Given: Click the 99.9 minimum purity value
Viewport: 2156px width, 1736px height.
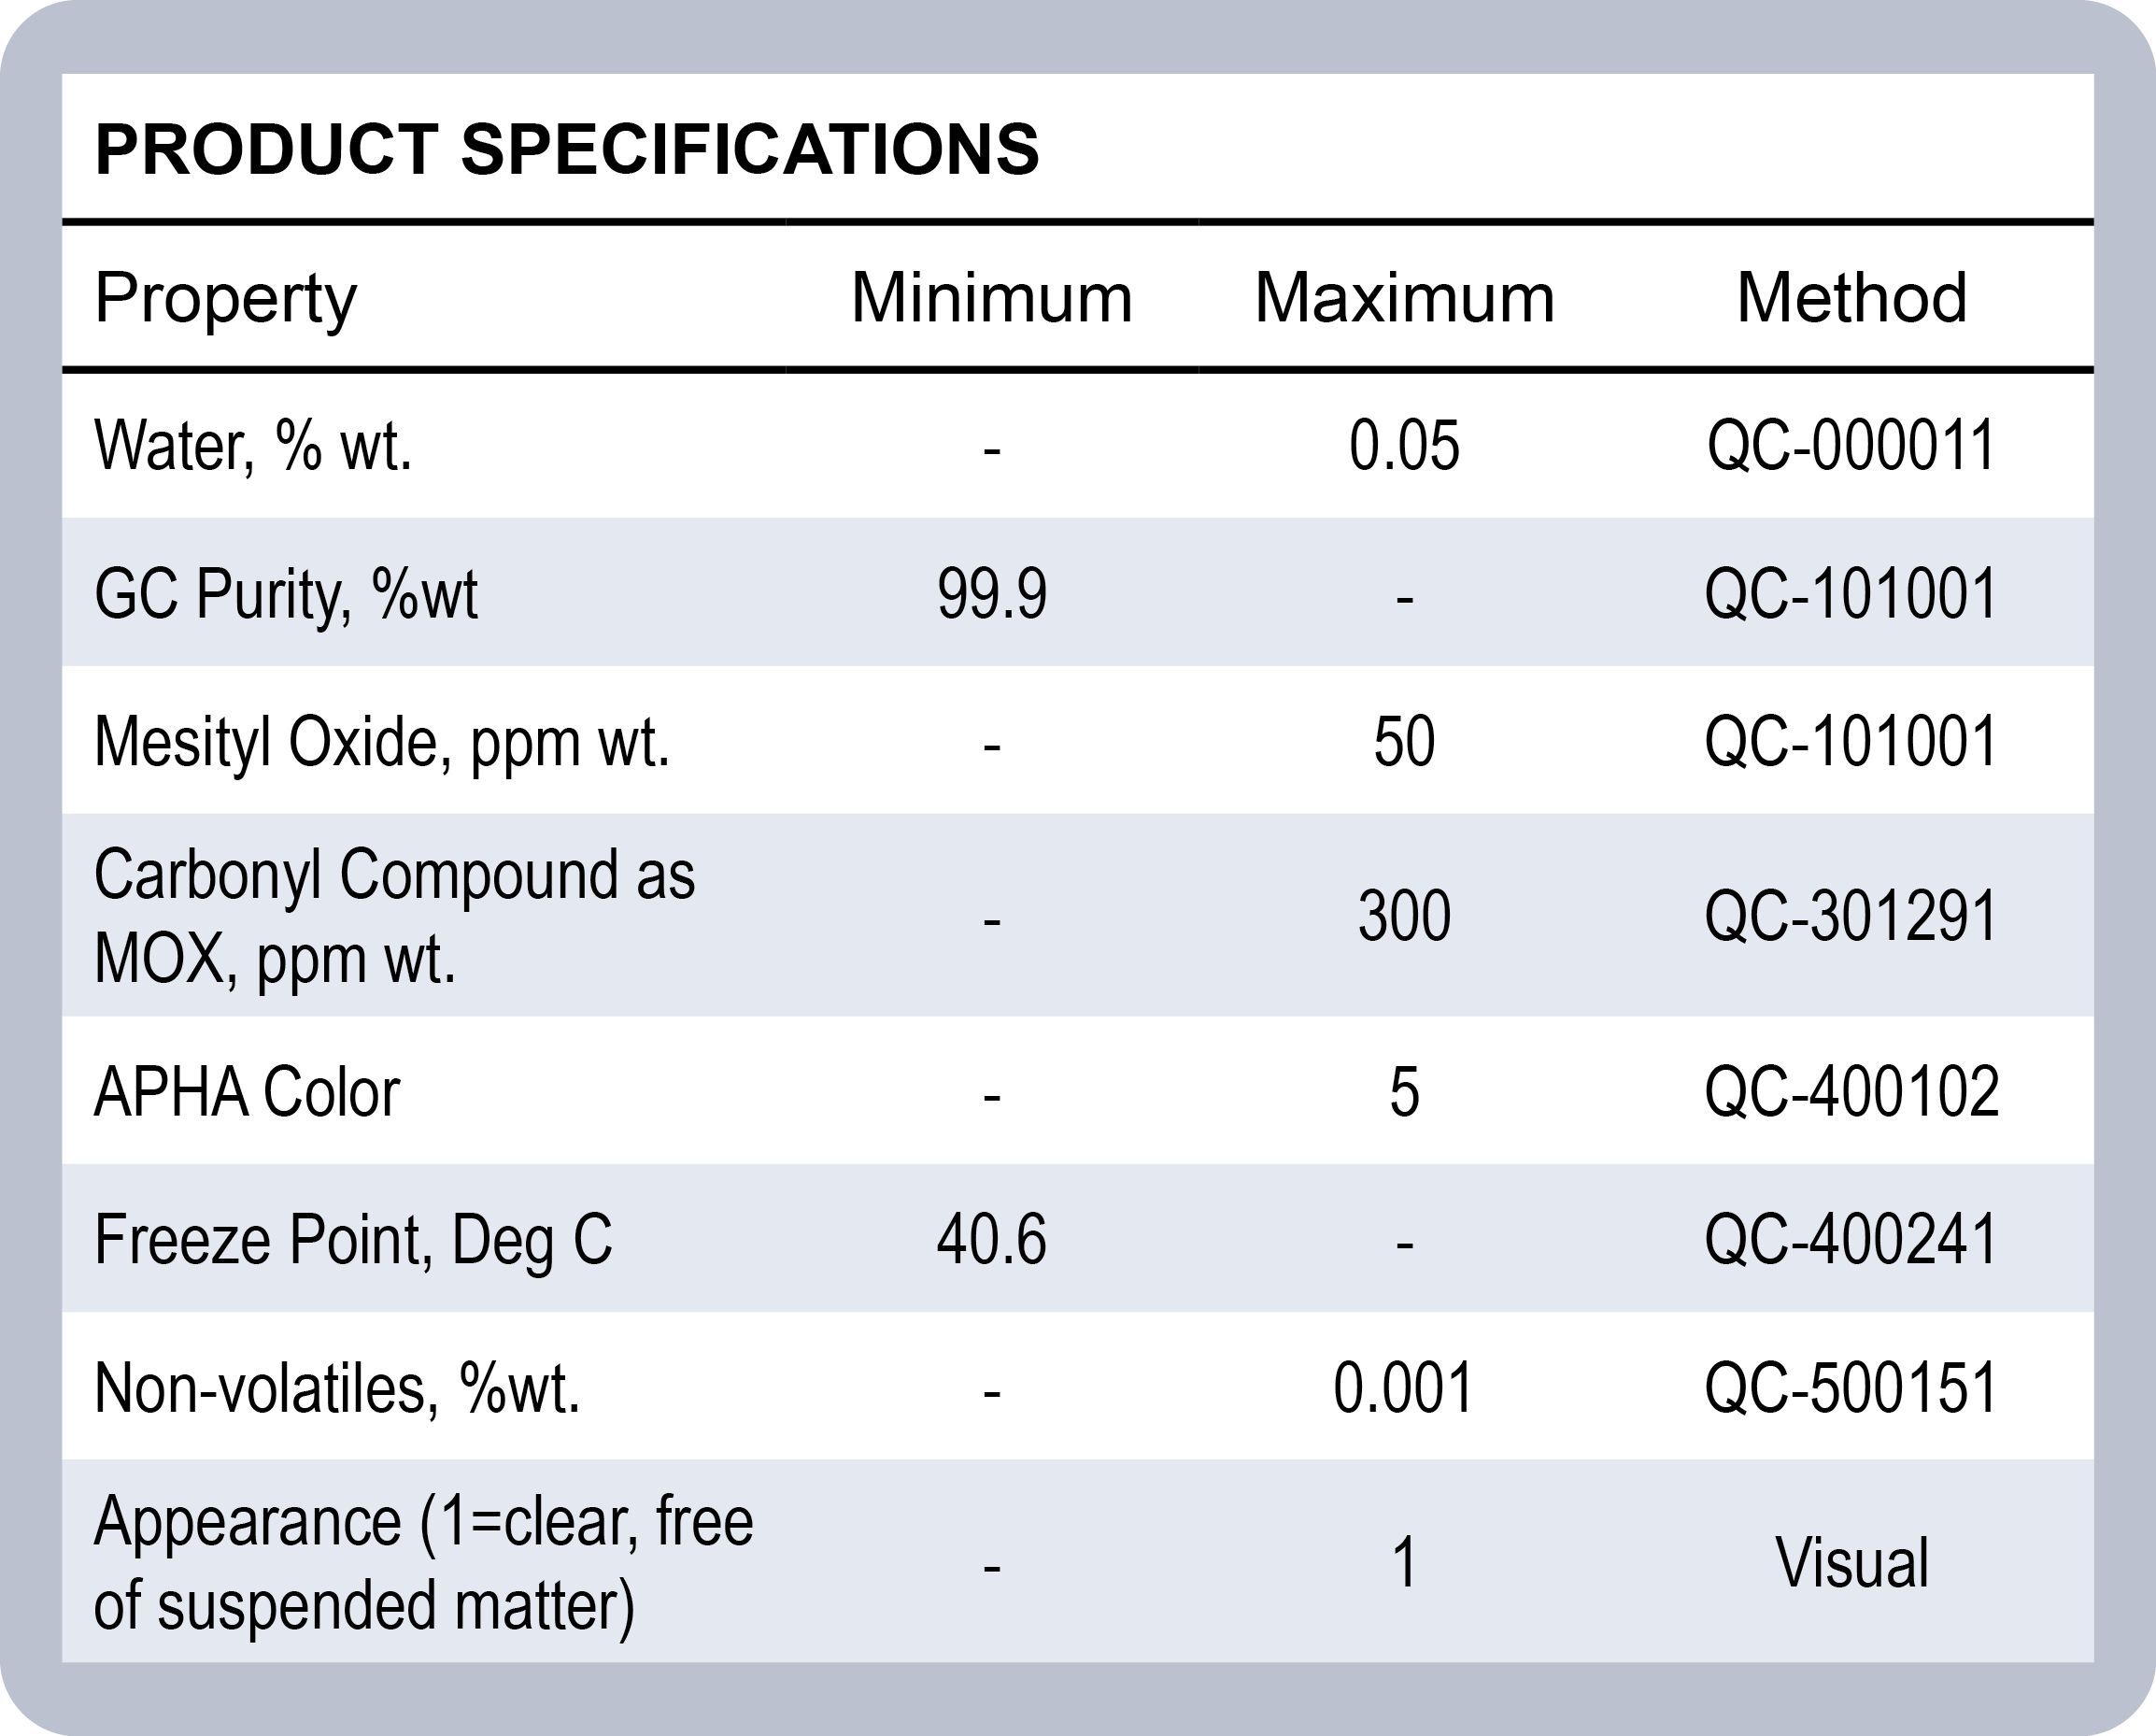Looking at the screenshot, I should [x=991, y=594].
